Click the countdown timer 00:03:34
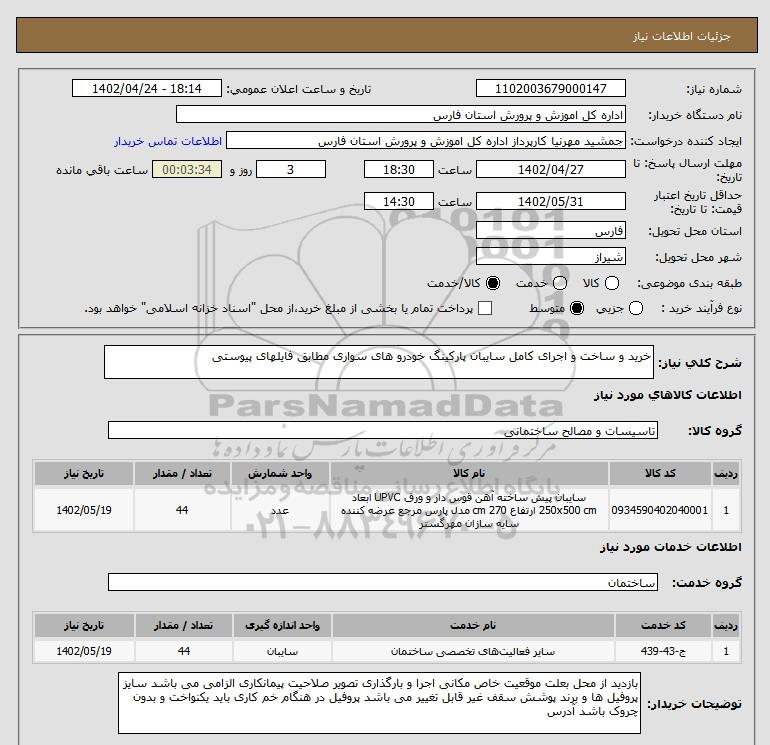Screen dimensions: 770x745 tap(187, 169)
